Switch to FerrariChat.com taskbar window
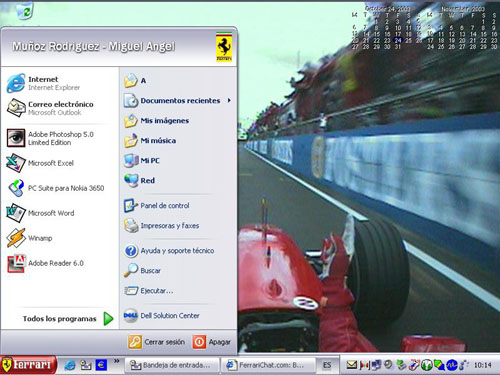Screen dimensions: 500x375 point(269,365)
